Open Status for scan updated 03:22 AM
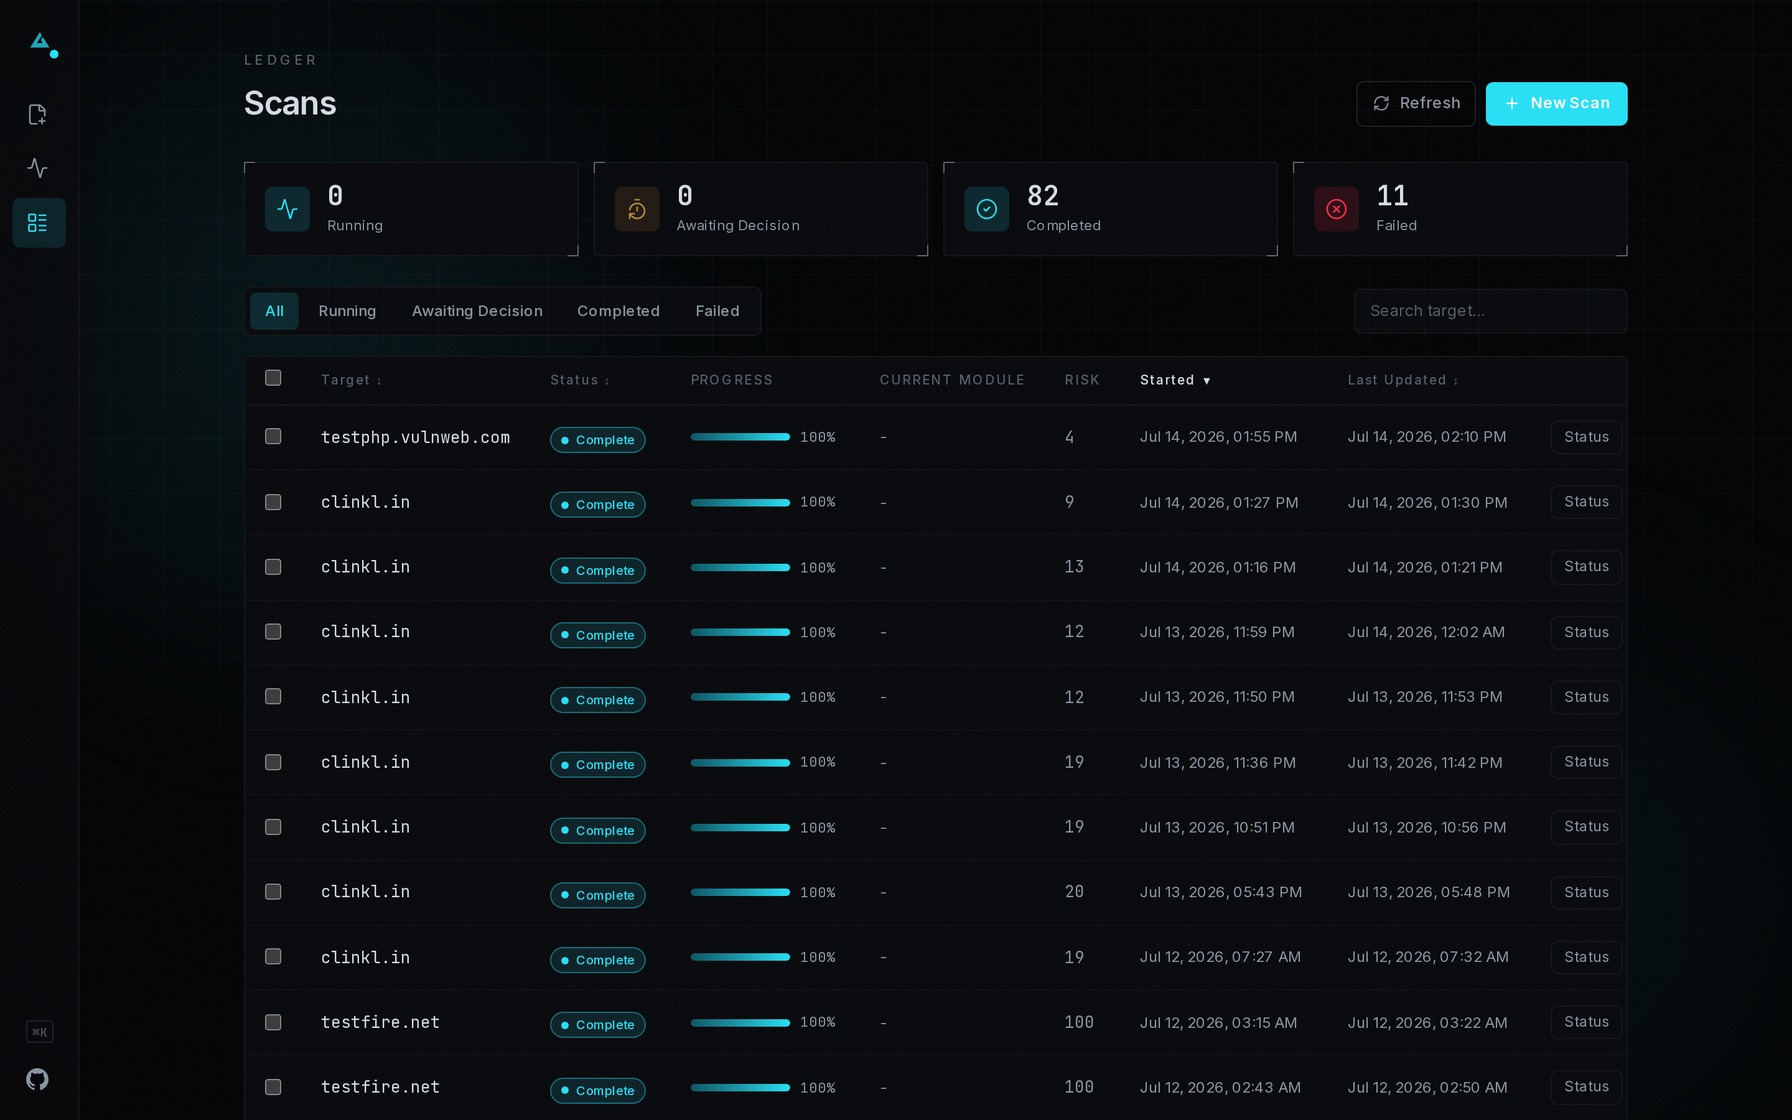Viewport: 1792px width, 1120px height. pyautogui.click(x=1586, y=1022)
